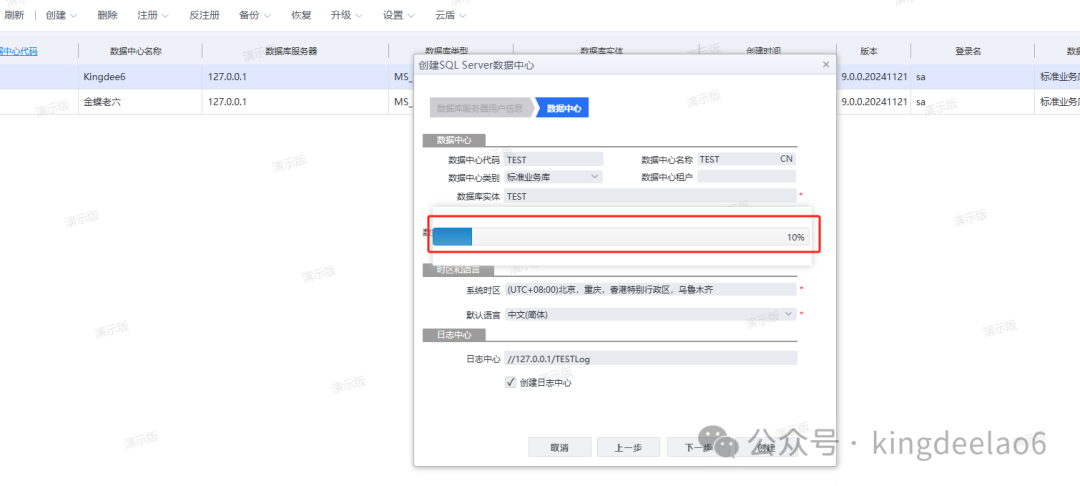Open the 注册 menu

[153, 16]
